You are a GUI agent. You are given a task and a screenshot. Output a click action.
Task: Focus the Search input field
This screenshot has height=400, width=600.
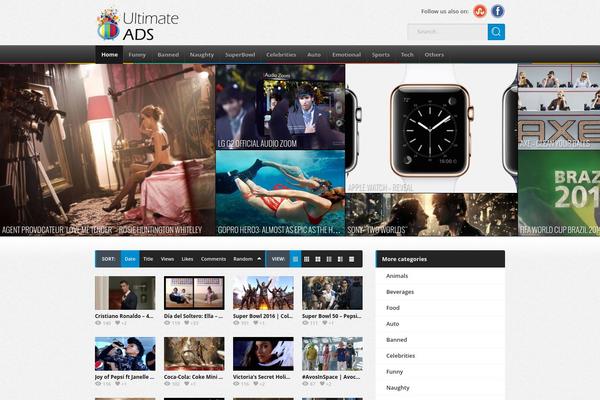447,32
